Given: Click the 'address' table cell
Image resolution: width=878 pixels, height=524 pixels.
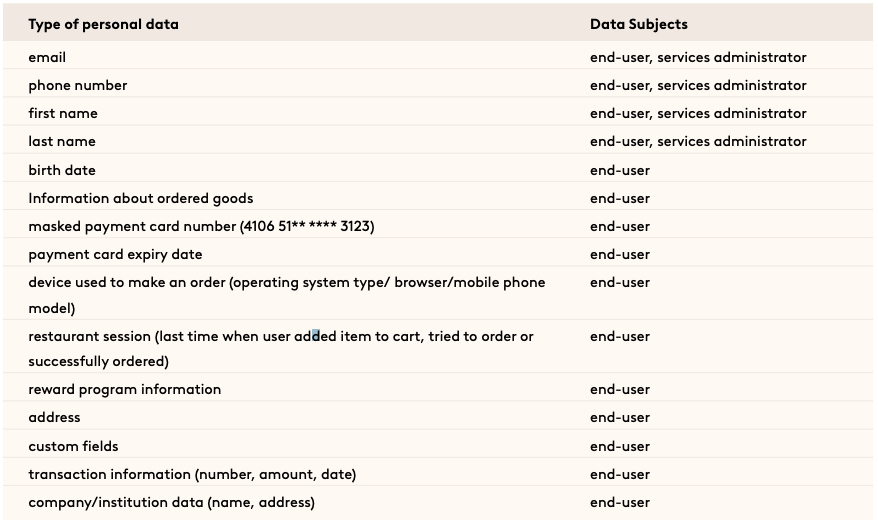Looking at the screenshot, I should (x=54, y=417).
